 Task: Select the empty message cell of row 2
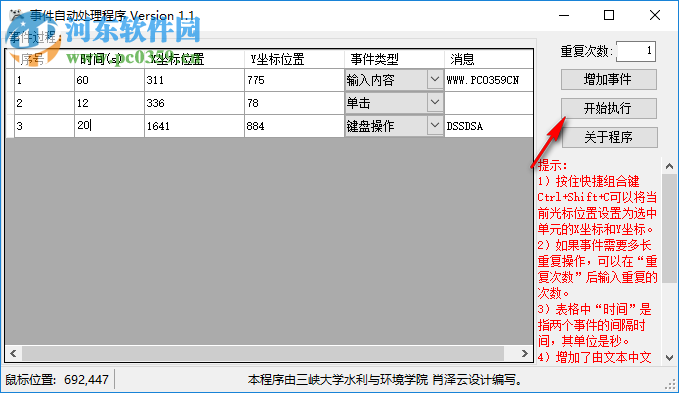point(489,103)
